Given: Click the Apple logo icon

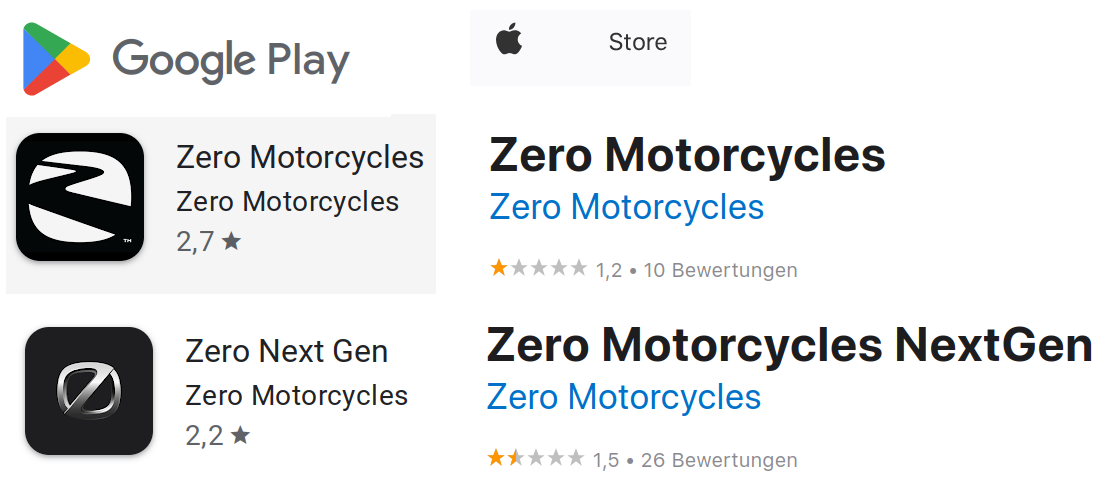Looking at the screenshot, I should 509,42.
